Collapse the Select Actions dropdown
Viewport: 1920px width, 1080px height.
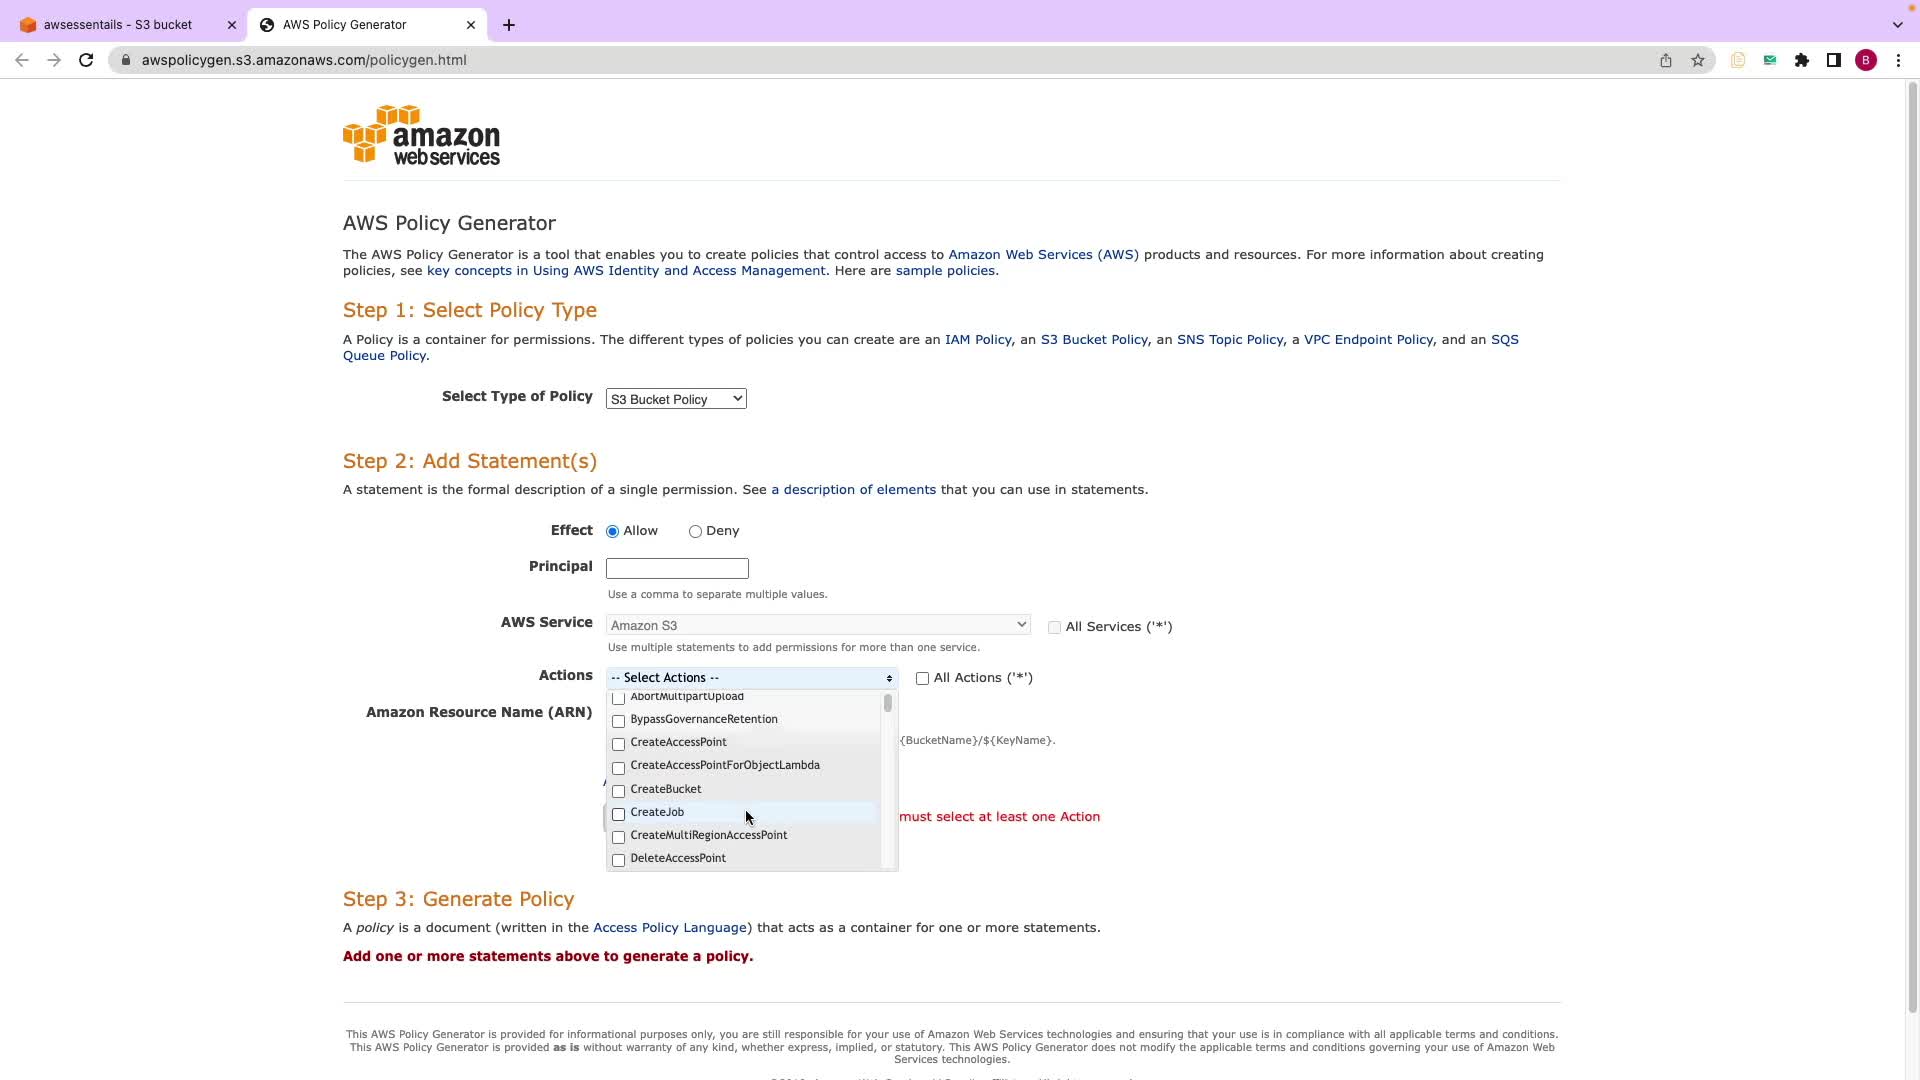coord(751,678)
